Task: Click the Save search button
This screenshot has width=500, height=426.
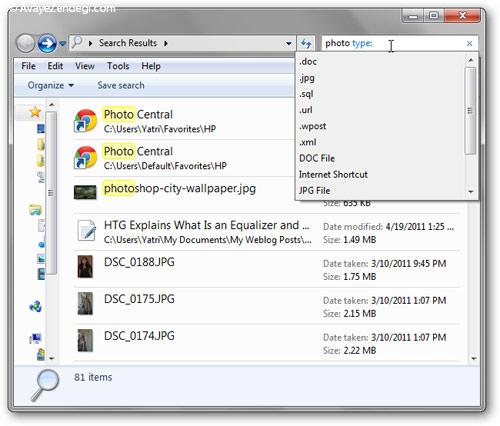Action: 121,85
